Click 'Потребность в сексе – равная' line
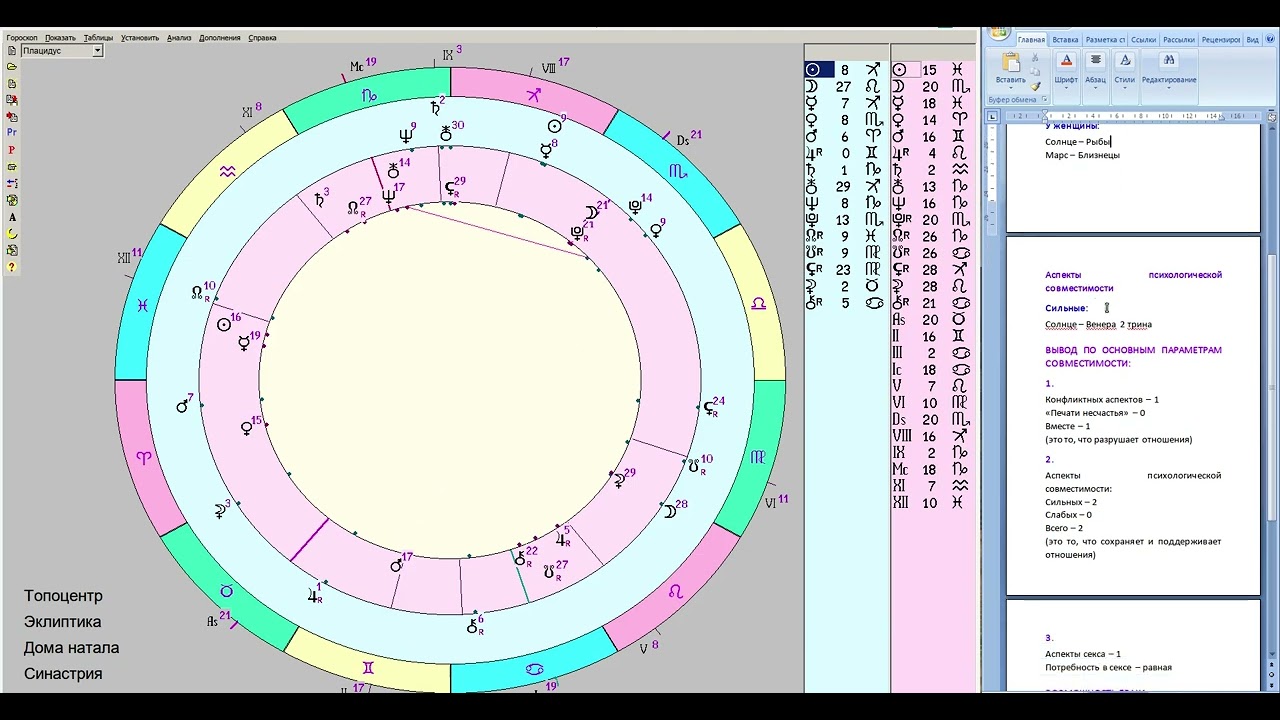1280x720 pixels. point(1108,667)
